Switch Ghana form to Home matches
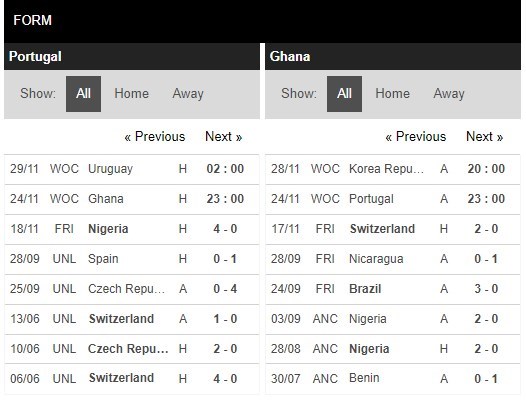The image size is (526, 407). click(392, 94)
